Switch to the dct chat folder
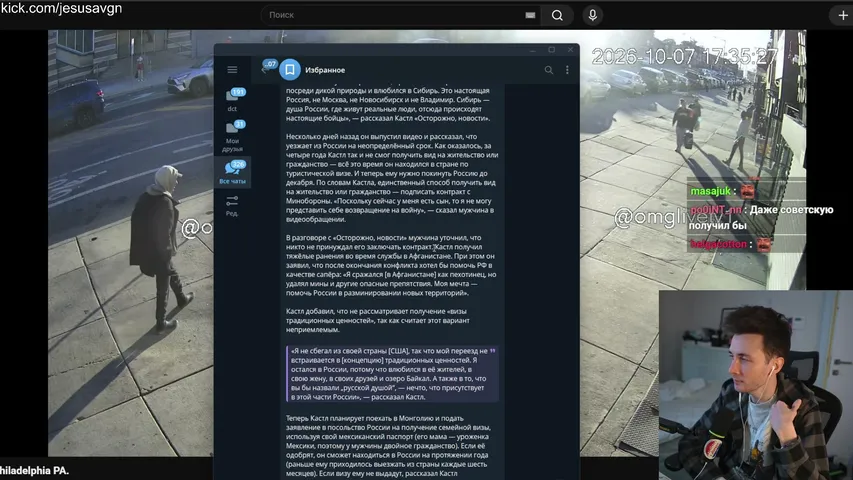 tap(233, 100)
